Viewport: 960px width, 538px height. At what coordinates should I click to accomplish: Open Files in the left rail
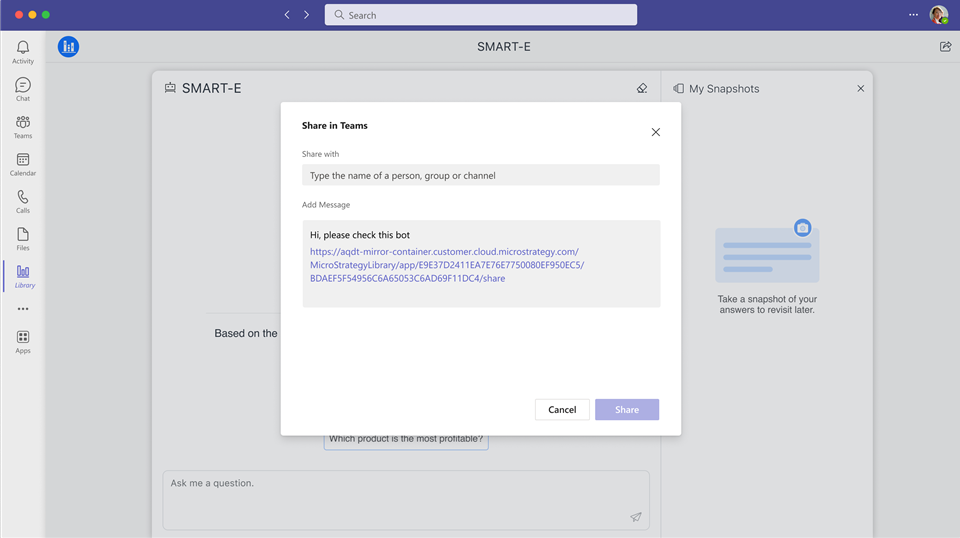tap(22, 239)
